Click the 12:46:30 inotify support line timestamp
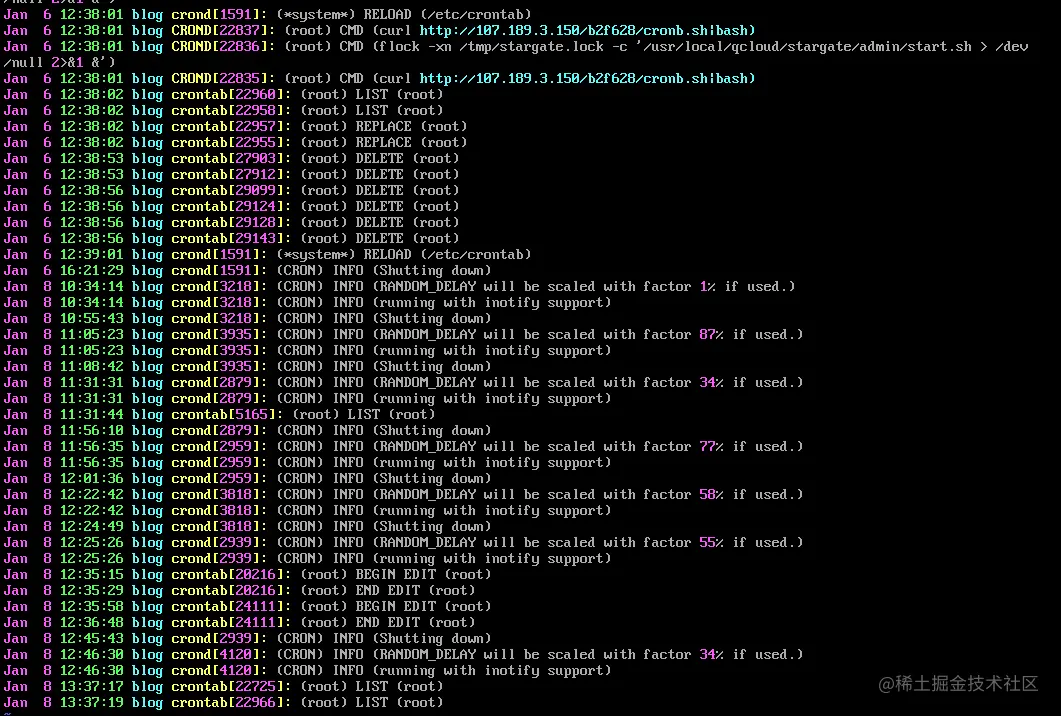The image size is (1061, 716). (x=91, y=671)
